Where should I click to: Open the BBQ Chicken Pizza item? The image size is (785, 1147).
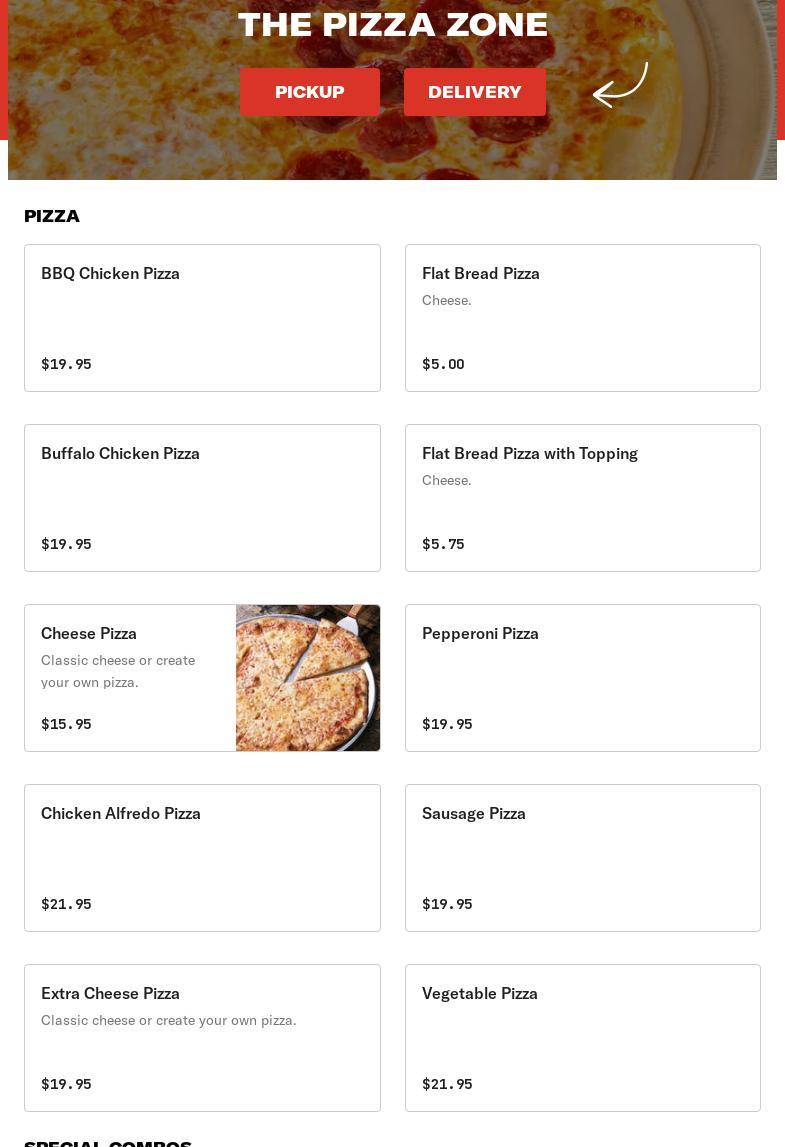(x=202, y=318)
